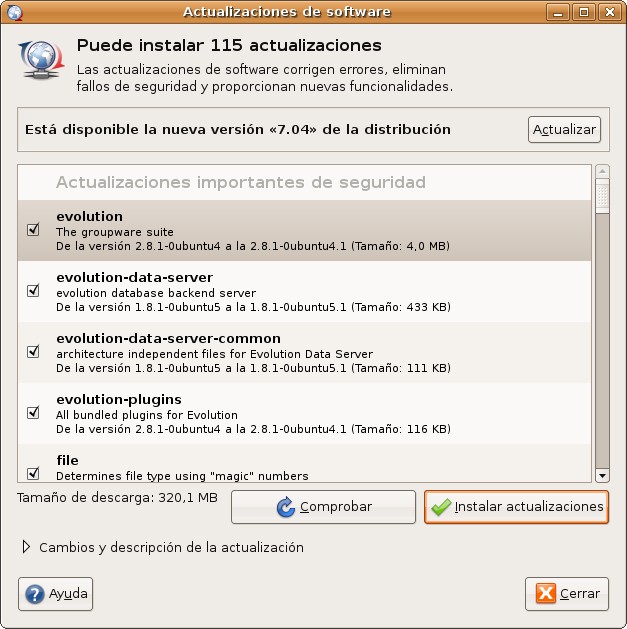Screen dimensions: 627x629
Task: Select the evolution-data-server-common package name
Action: pos(168,339)
